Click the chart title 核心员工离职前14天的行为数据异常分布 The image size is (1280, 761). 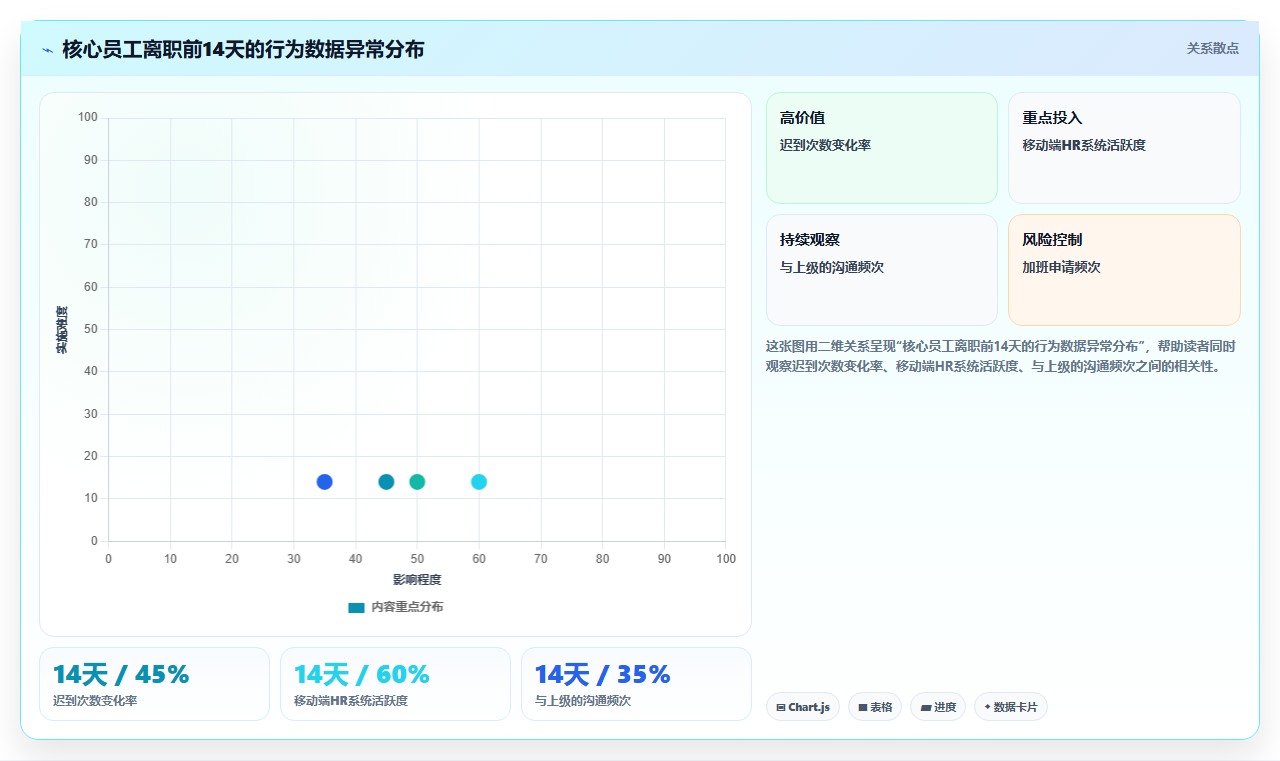click(243, 49)
